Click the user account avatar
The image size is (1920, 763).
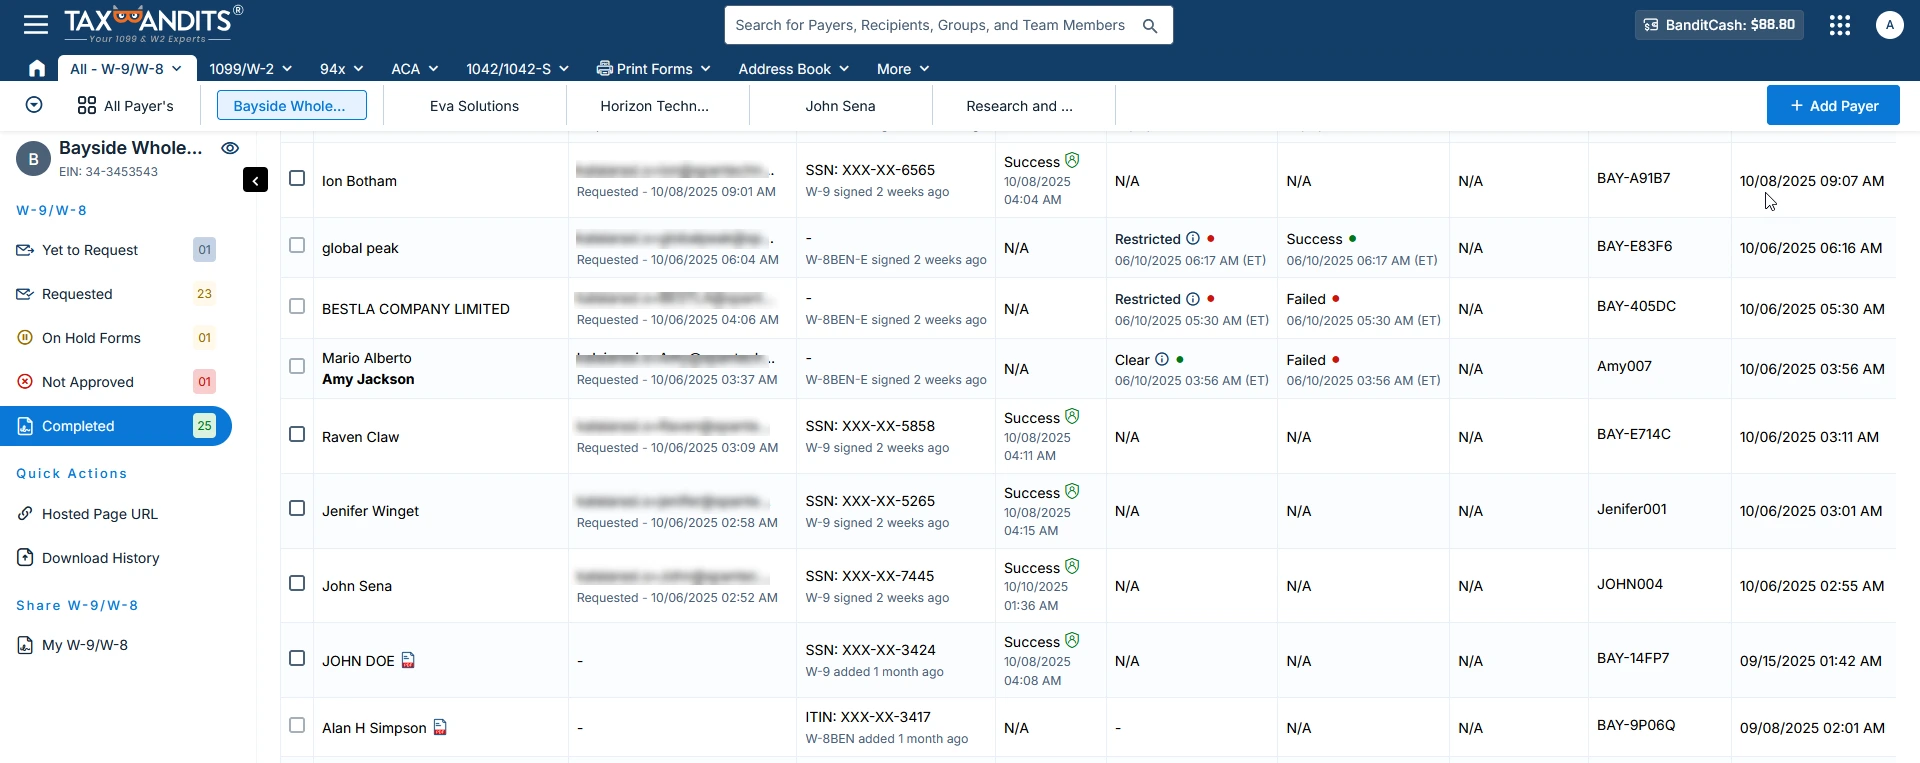click(1889, 25)
